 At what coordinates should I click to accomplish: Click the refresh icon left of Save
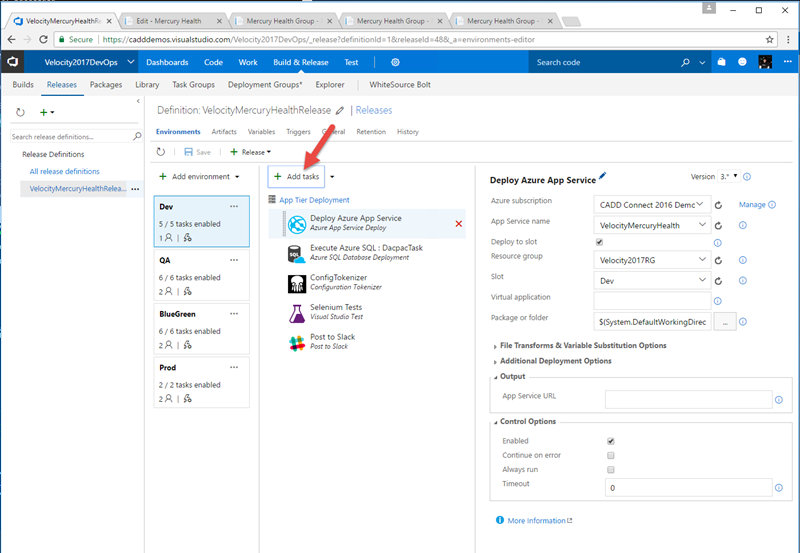coord(161,152)
